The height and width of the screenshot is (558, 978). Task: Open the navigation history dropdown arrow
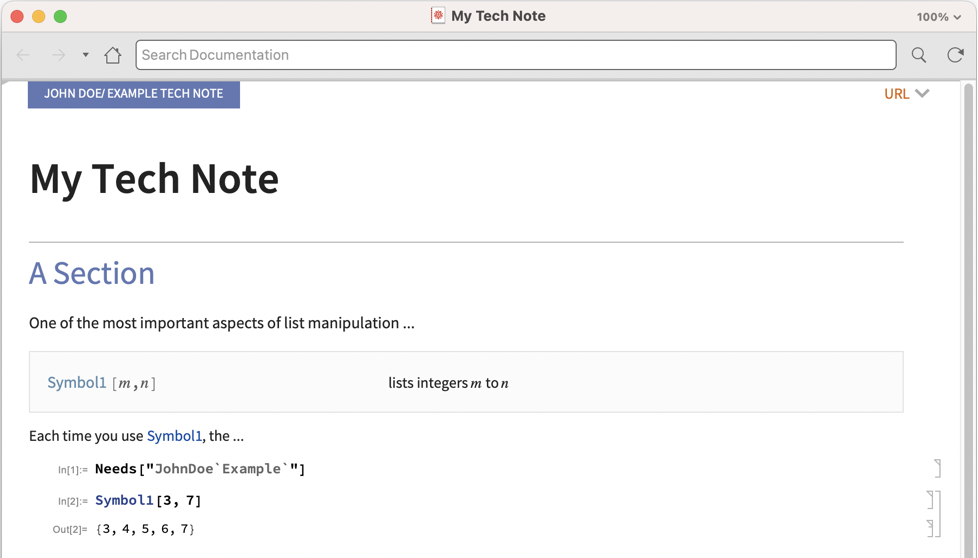click(86, 55)
